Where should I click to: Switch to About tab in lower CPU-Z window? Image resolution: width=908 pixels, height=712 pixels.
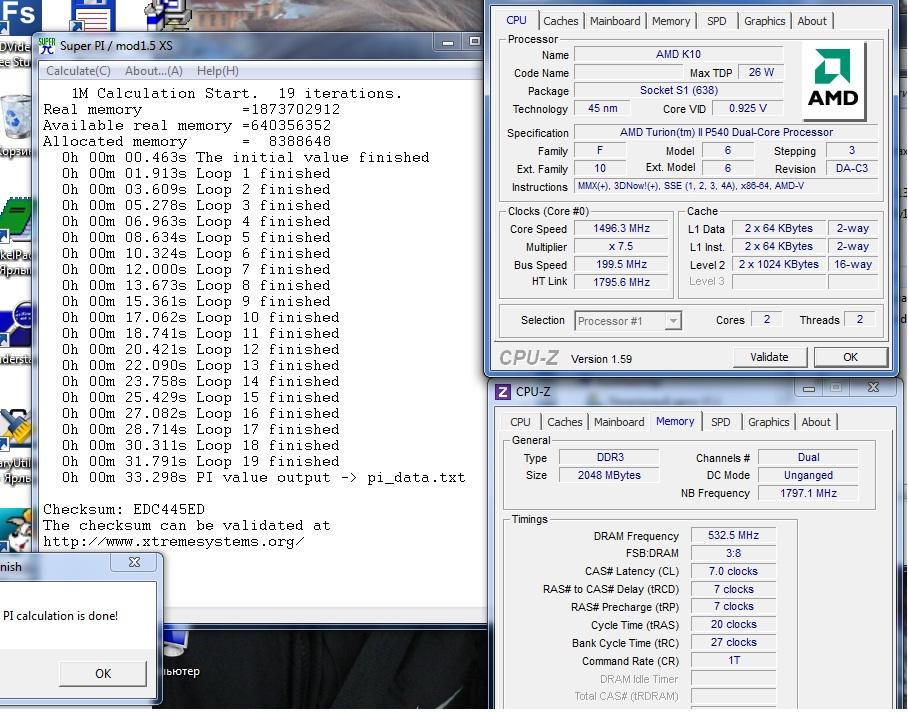pos(816,422)
